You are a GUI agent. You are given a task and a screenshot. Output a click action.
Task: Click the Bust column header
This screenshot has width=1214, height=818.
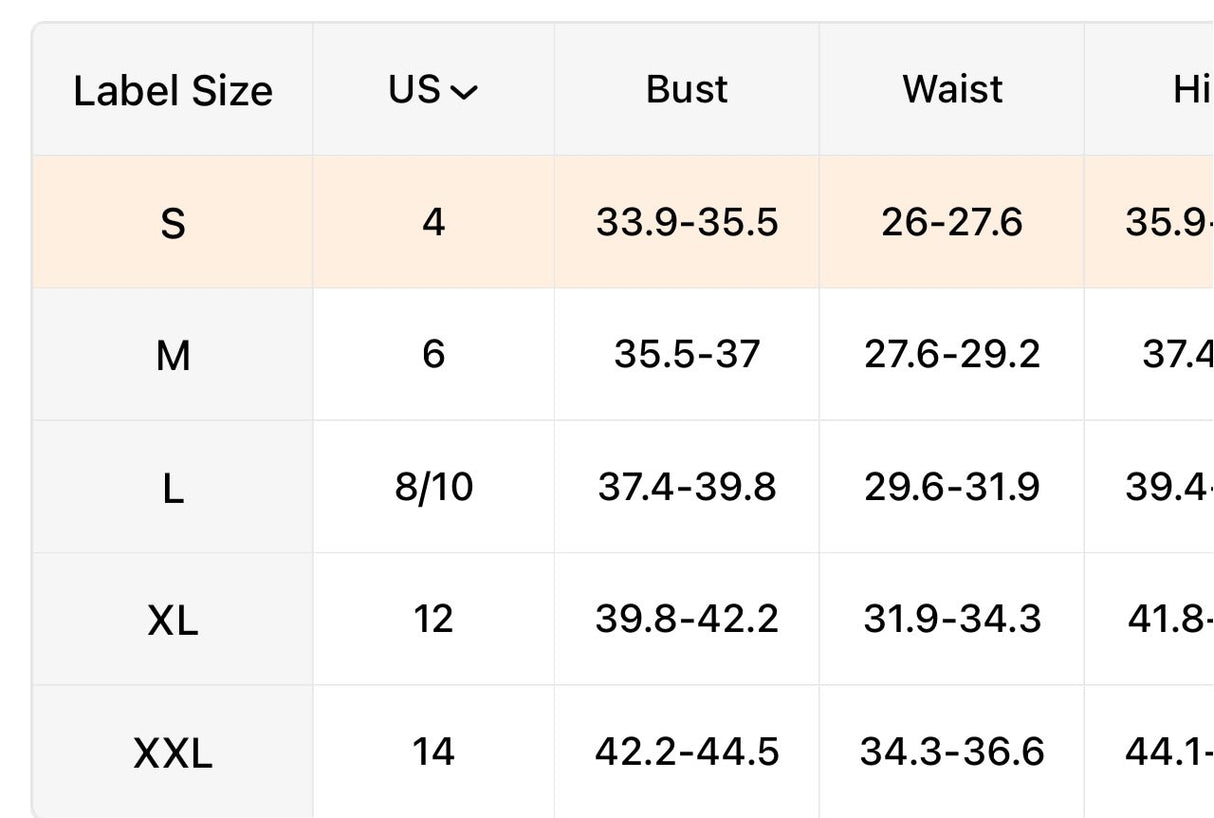point(687,90)
